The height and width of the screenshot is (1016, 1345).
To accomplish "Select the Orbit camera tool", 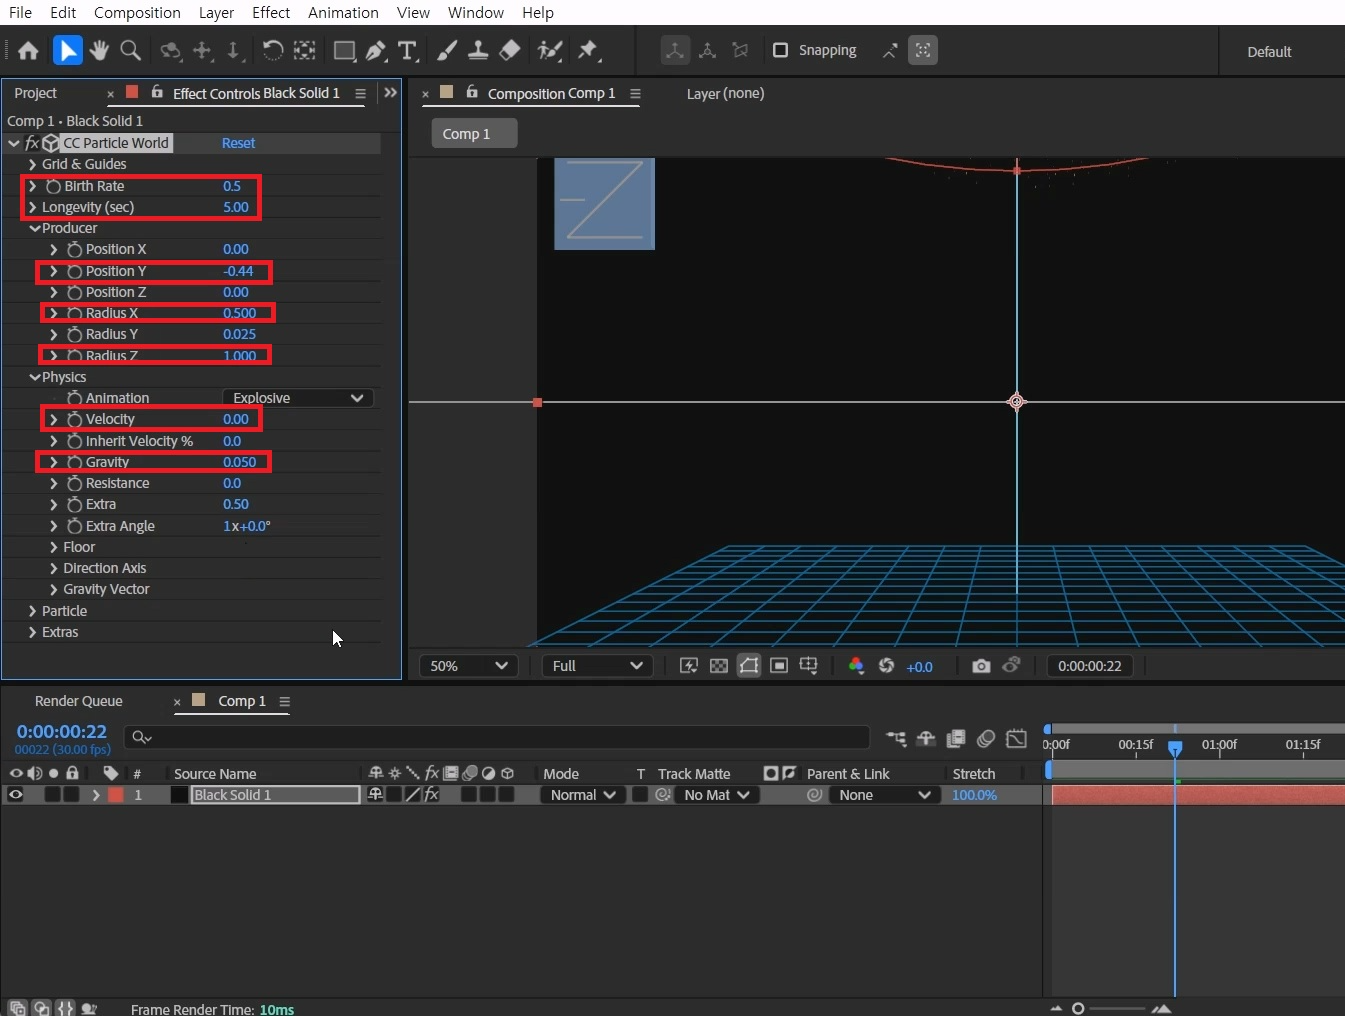I will [x=171, y=50].
